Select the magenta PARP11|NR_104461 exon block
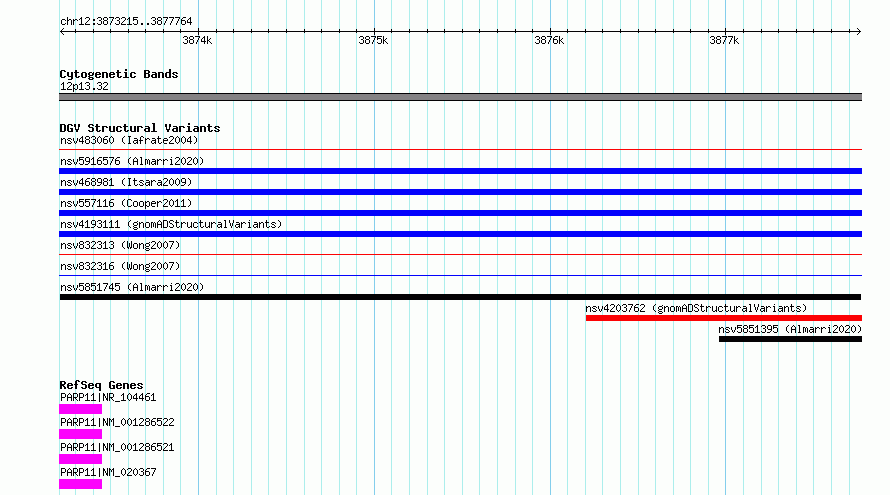The image size is (890, 495). pos(81,409)
